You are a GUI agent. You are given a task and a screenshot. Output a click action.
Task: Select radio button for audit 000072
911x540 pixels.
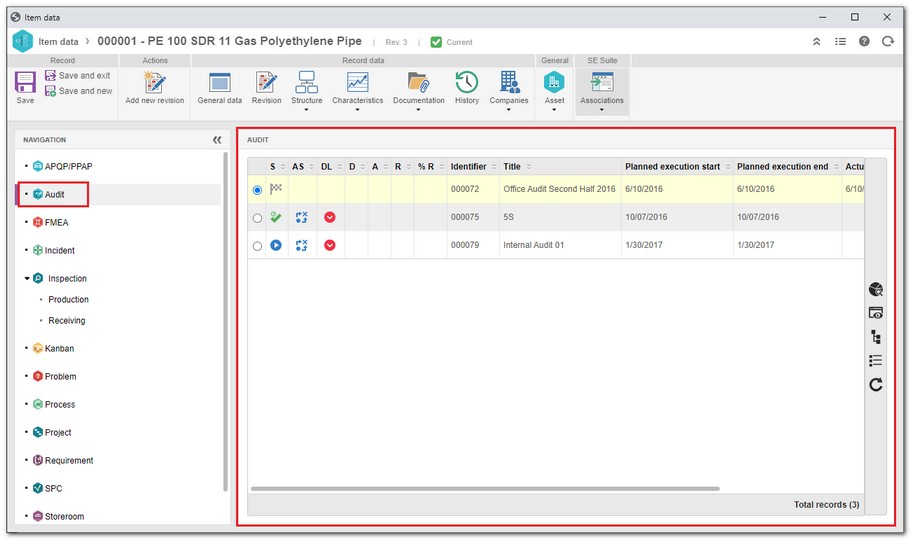tap(257, 190)
